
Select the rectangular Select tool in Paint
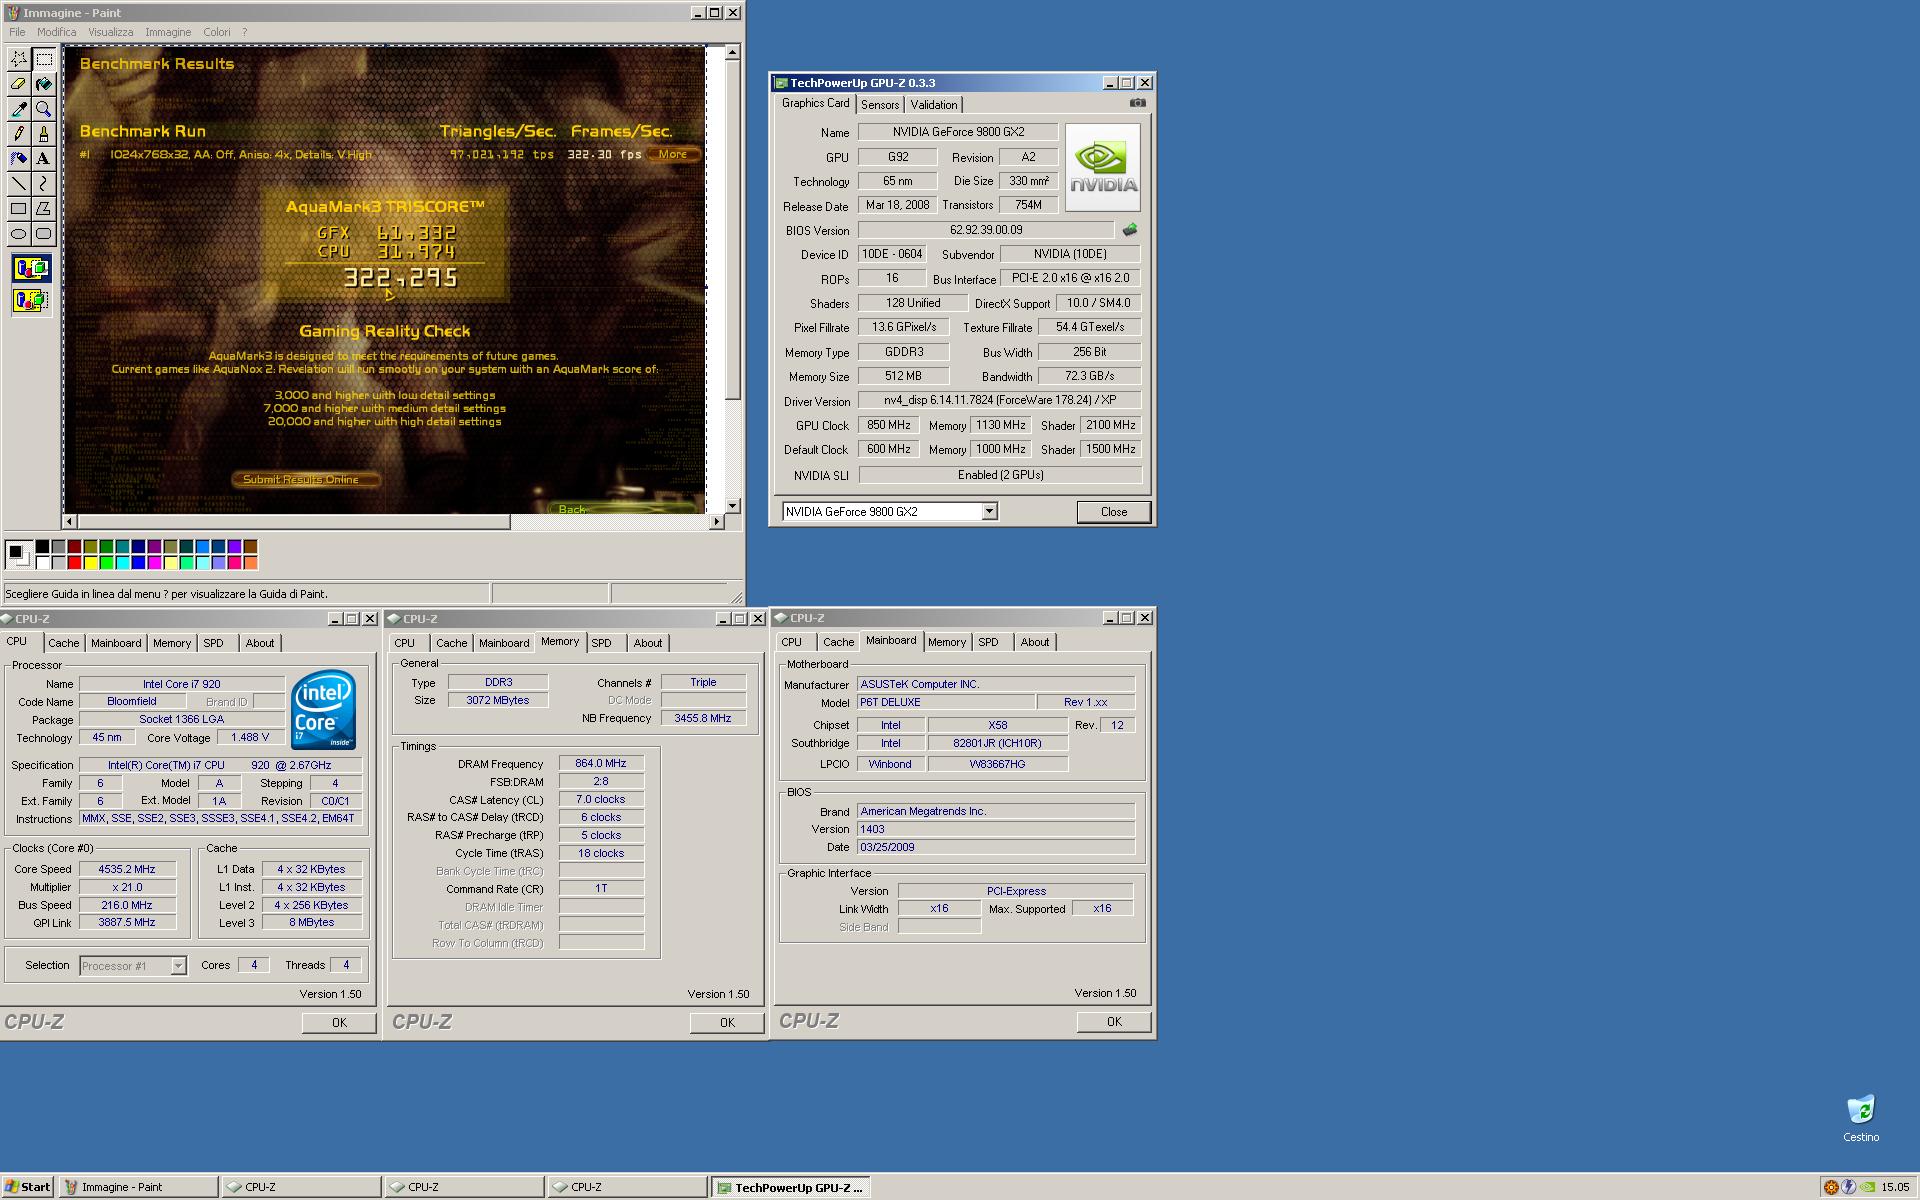pos(44,59)
